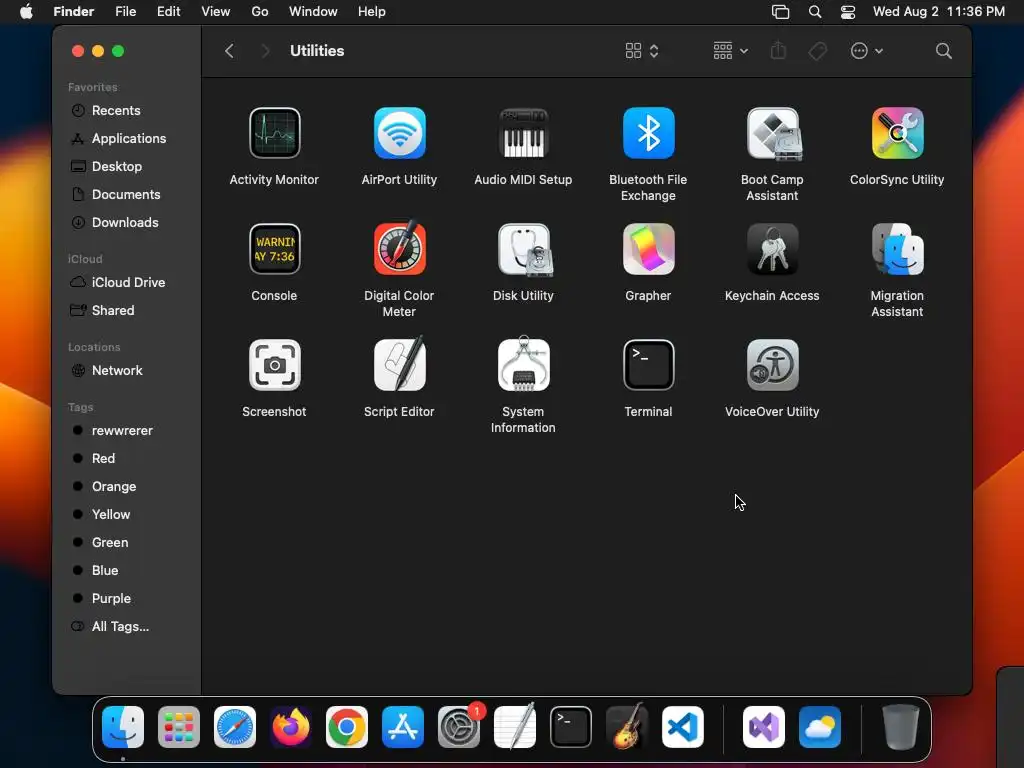Open Spotlight search in menu bar
The image size is (1024, 768).
814,12
